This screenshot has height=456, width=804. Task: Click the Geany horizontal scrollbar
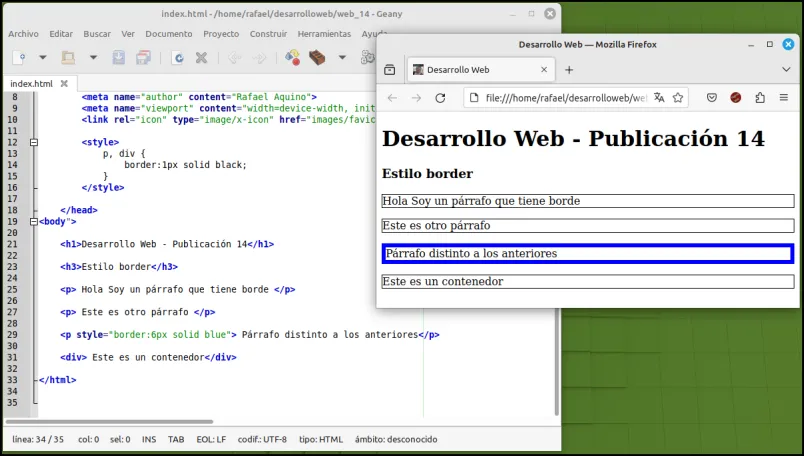point(109,422)
